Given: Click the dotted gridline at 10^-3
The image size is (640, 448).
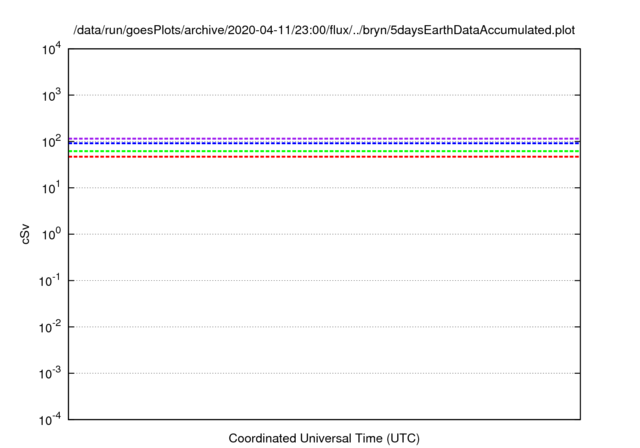Looking at the screenshot, I should (x=324, y=373).
